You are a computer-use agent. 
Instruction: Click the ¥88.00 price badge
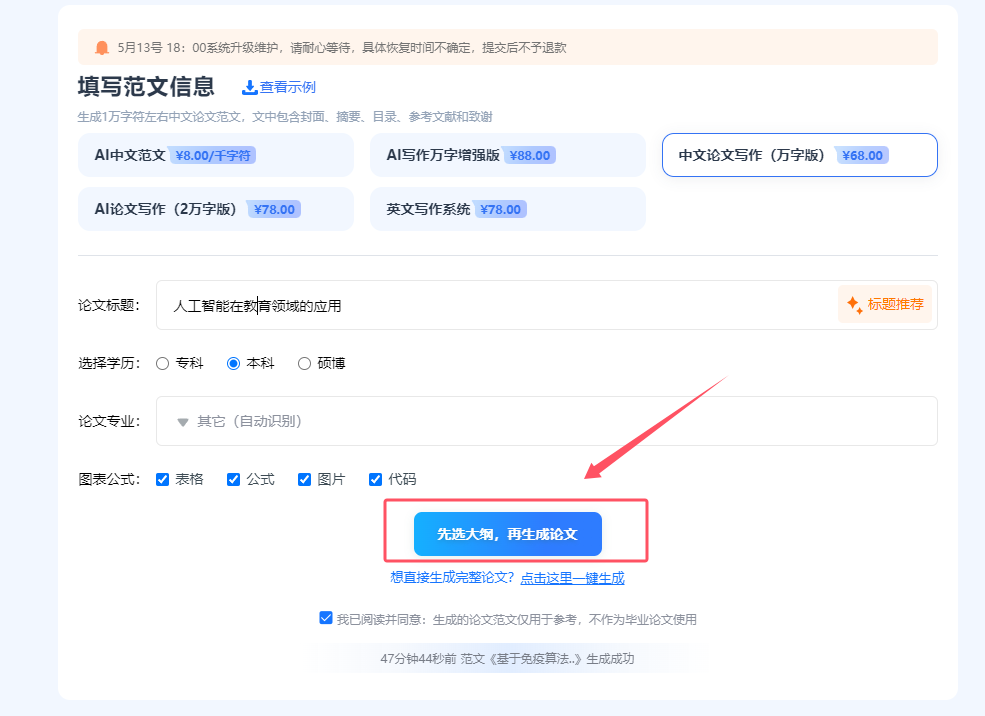(530, 155)
